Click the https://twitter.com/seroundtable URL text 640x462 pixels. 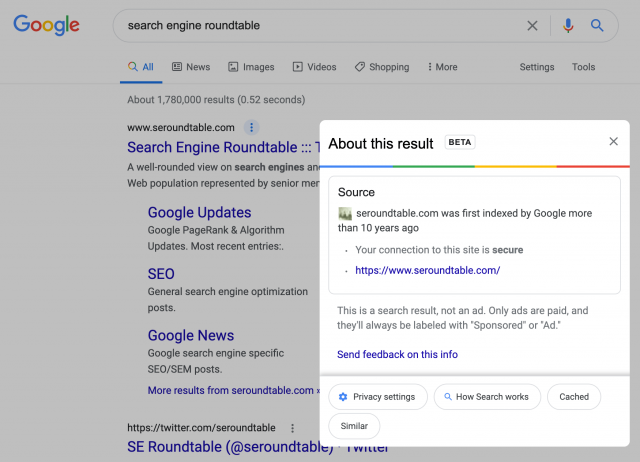pyautogui.click(x=201, y=428)
